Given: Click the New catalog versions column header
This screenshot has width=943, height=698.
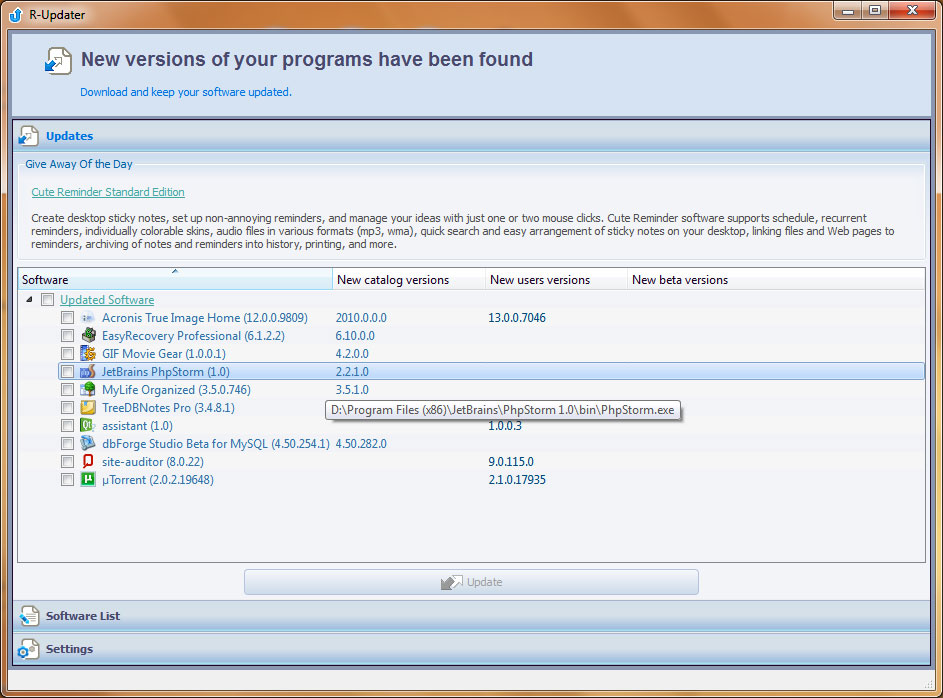Looking at the screenshot, I should [409, 280].
